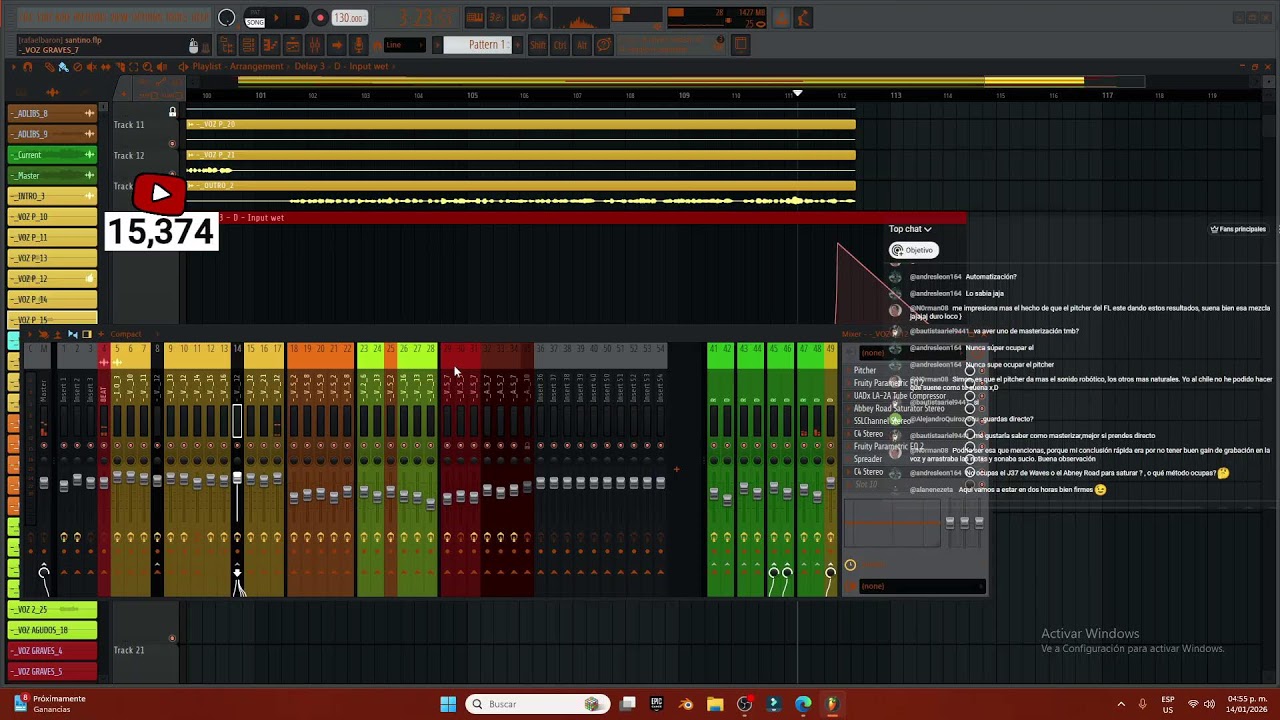This screenshot has height=720, width=1280.
Task: Click the orange right-arrow icon beside the microphone
Action: click(x=337, y=45)
